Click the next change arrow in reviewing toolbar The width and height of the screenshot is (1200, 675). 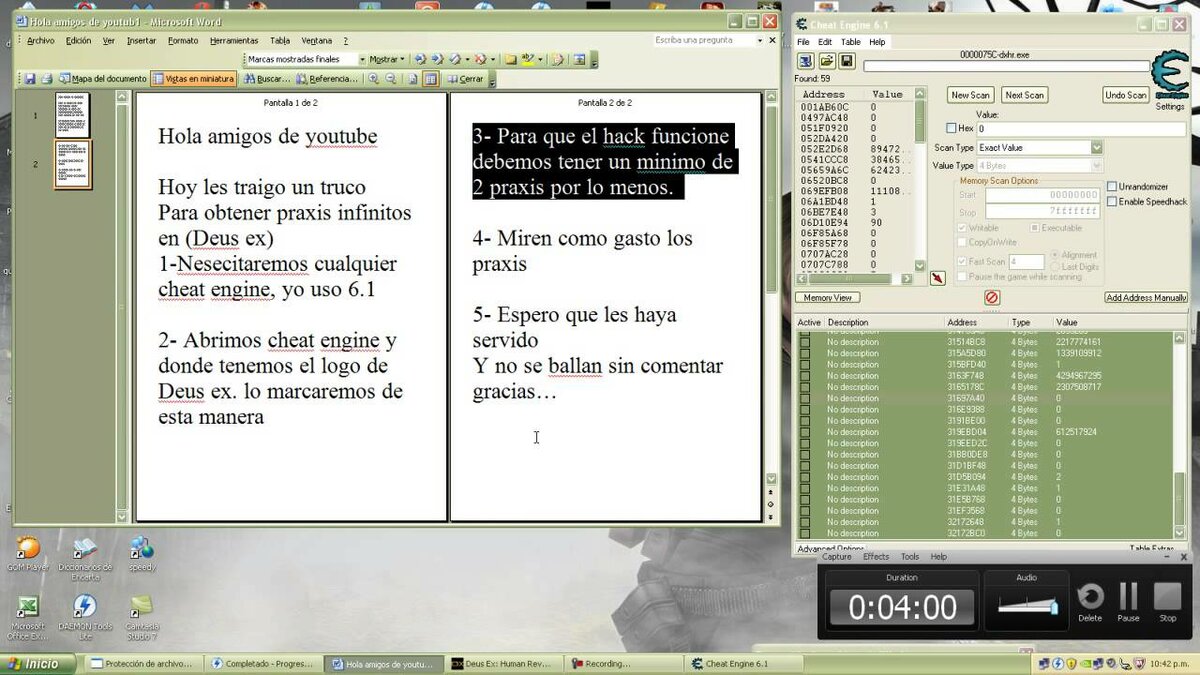click(438, 59)
